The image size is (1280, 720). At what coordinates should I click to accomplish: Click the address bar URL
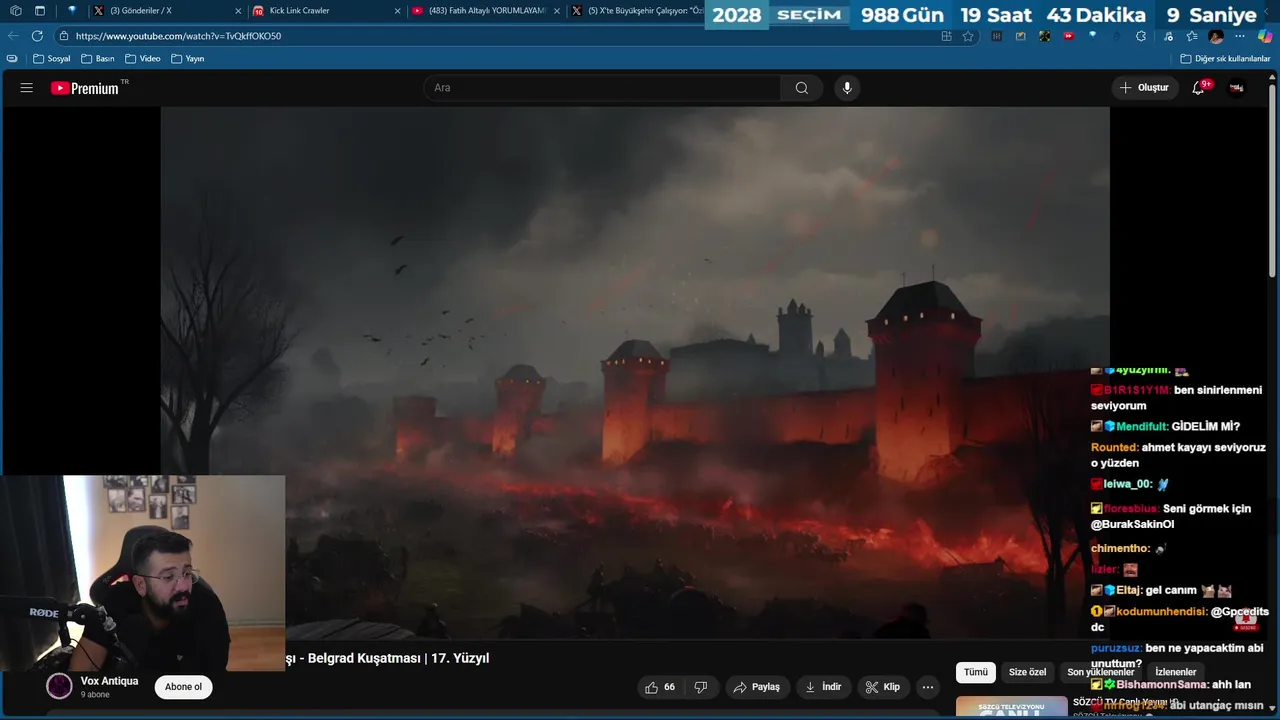(178, 36)
